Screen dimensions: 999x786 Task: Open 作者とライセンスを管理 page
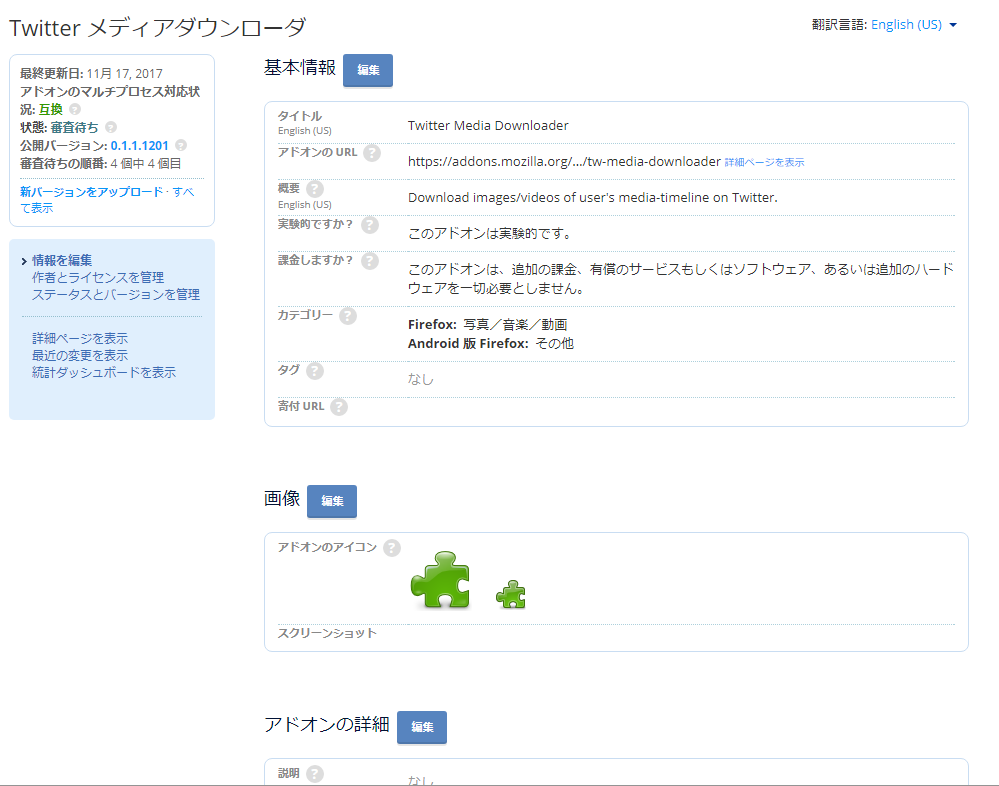pos(98,278)
